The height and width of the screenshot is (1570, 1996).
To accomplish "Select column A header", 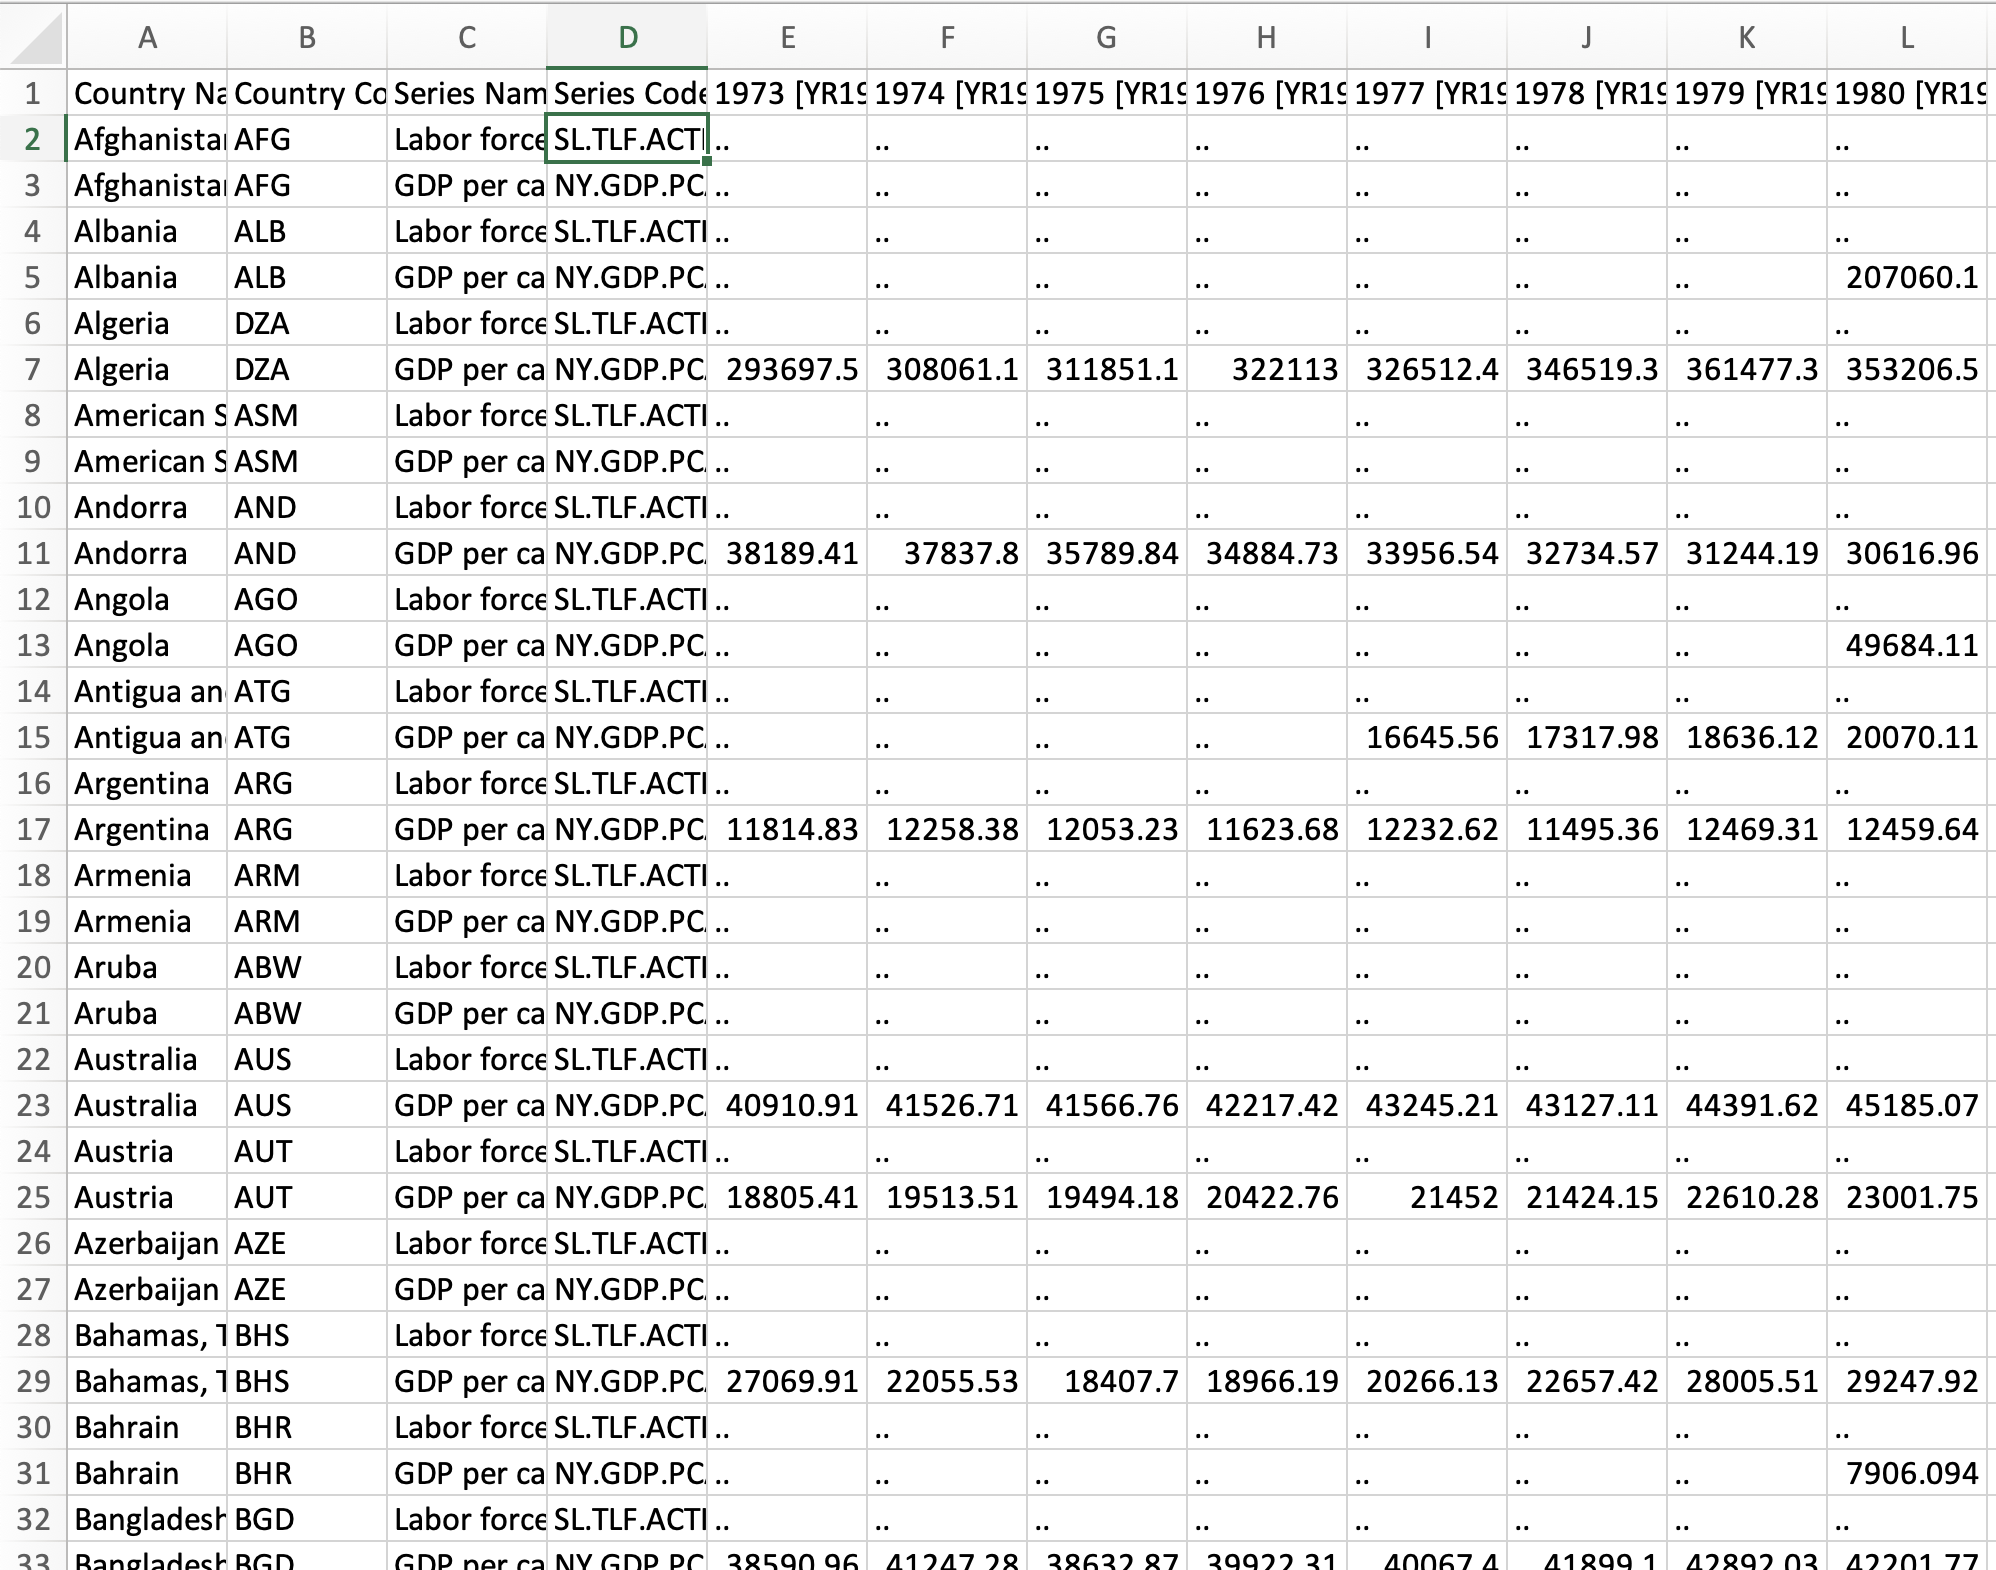I will click(147, 38).
